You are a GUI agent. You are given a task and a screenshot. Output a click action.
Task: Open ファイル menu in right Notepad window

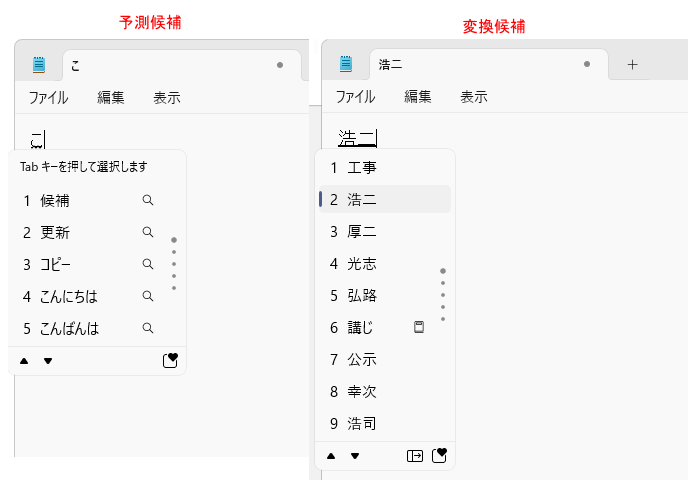(x=355, y=97)
